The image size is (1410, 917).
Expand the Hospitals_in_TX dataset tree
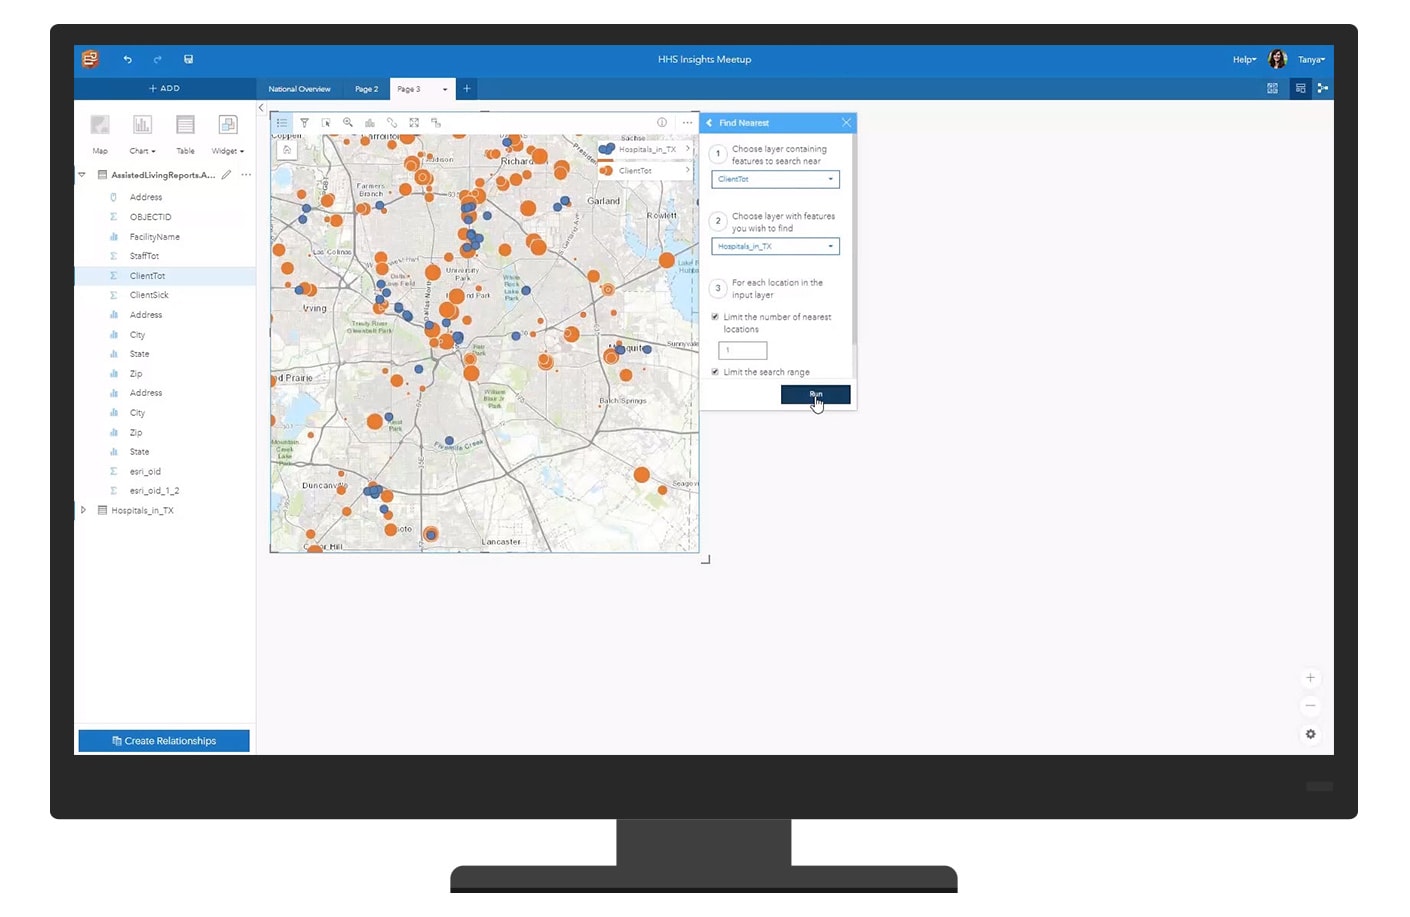(83, 510)
